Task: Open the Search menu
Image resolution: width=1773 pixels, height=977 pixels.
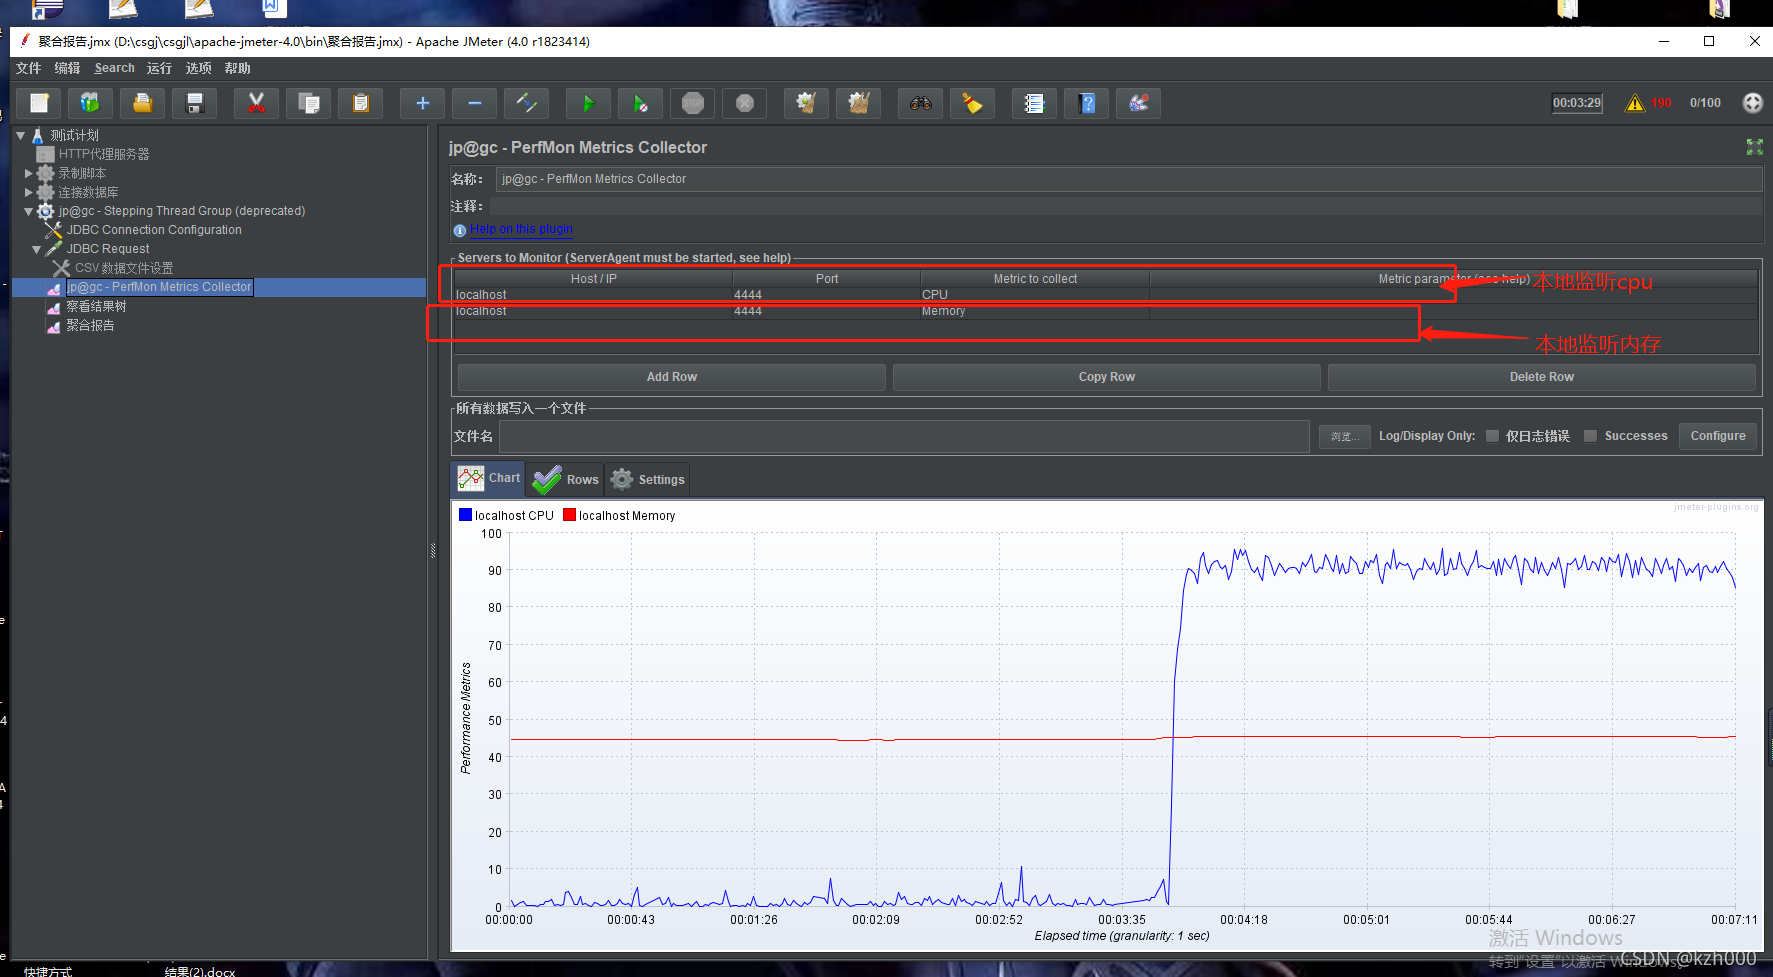Action: 114,68
